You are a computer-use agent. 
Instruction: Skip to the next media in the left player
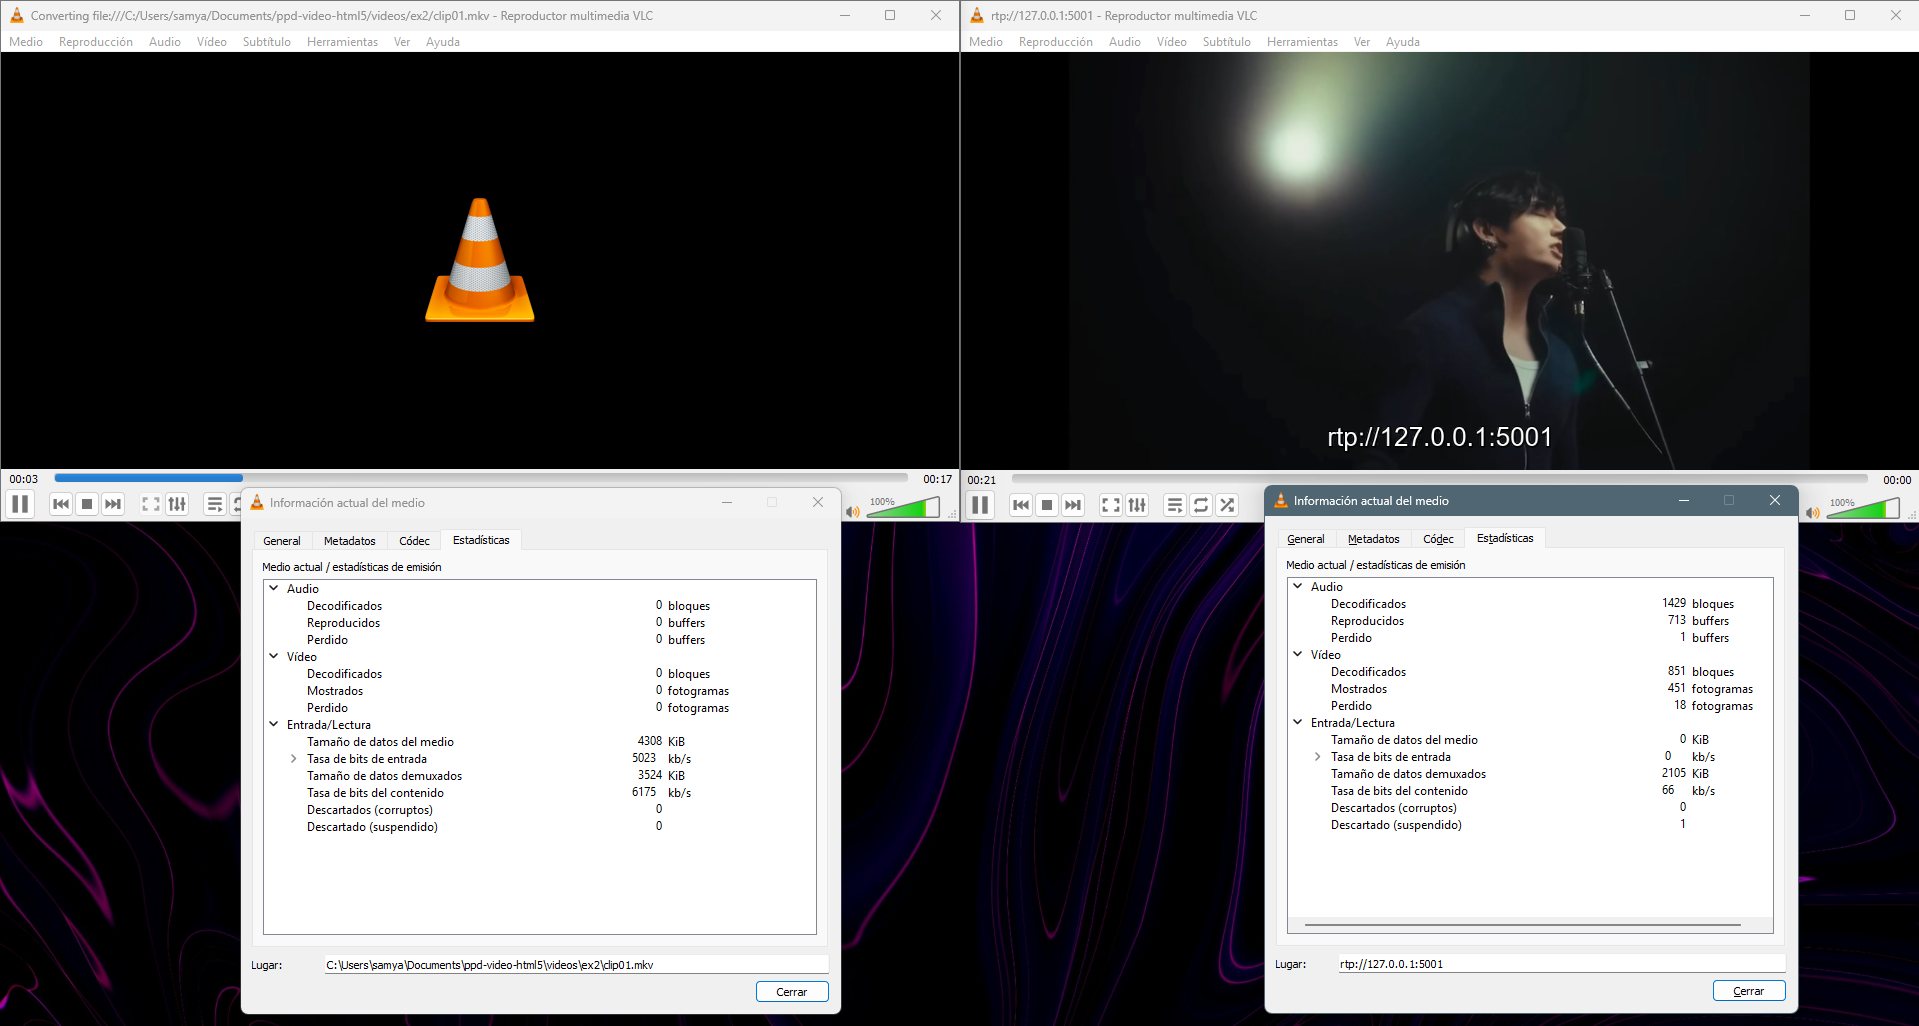(113, 504)
